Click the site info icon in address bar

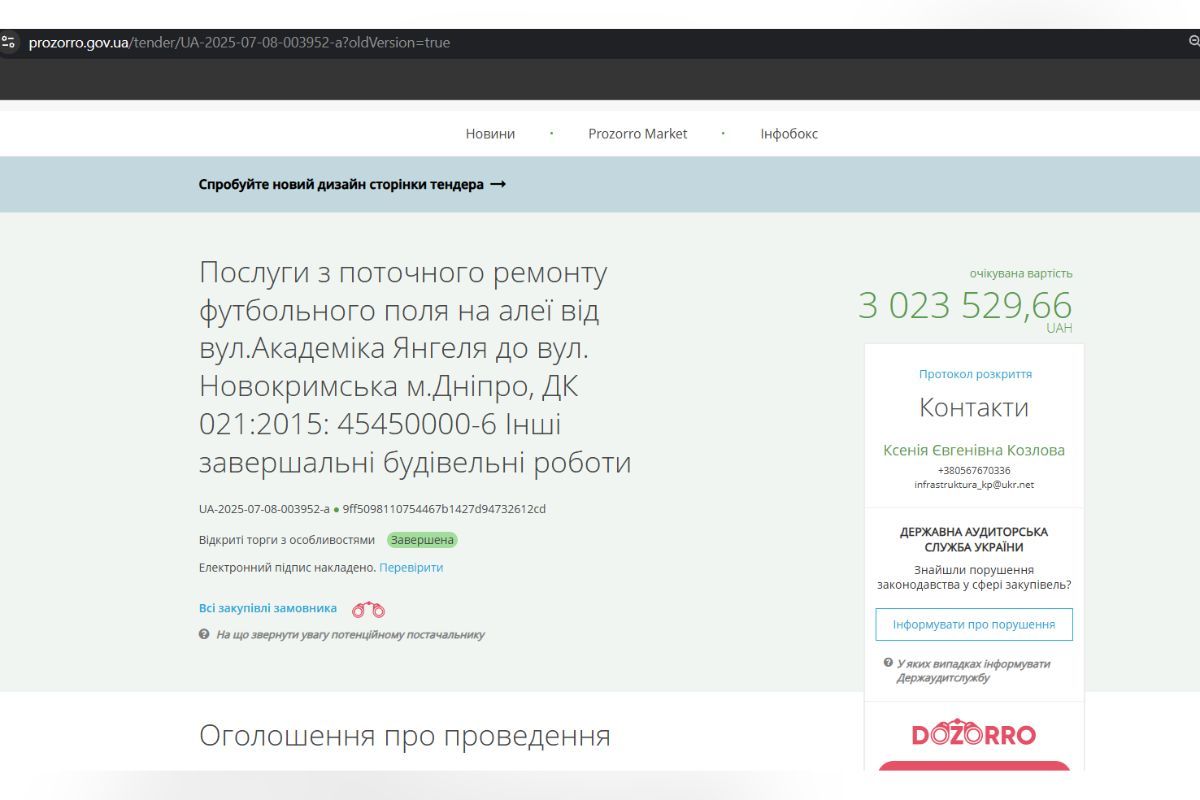click(x=10, y=42)
